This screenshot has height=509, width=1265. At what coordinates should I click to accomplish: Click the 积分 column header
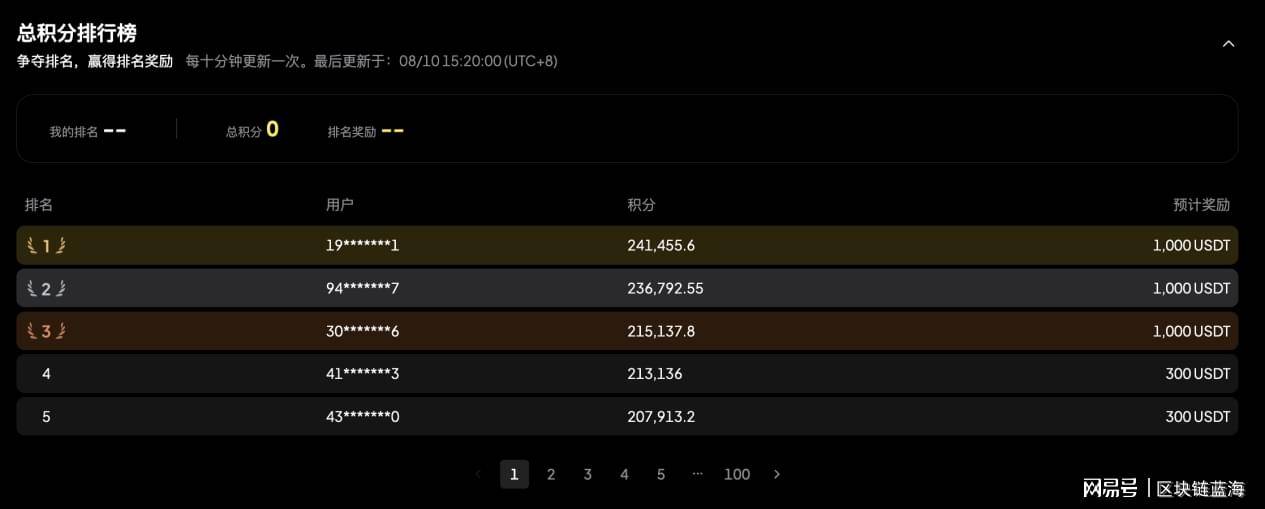641,205
